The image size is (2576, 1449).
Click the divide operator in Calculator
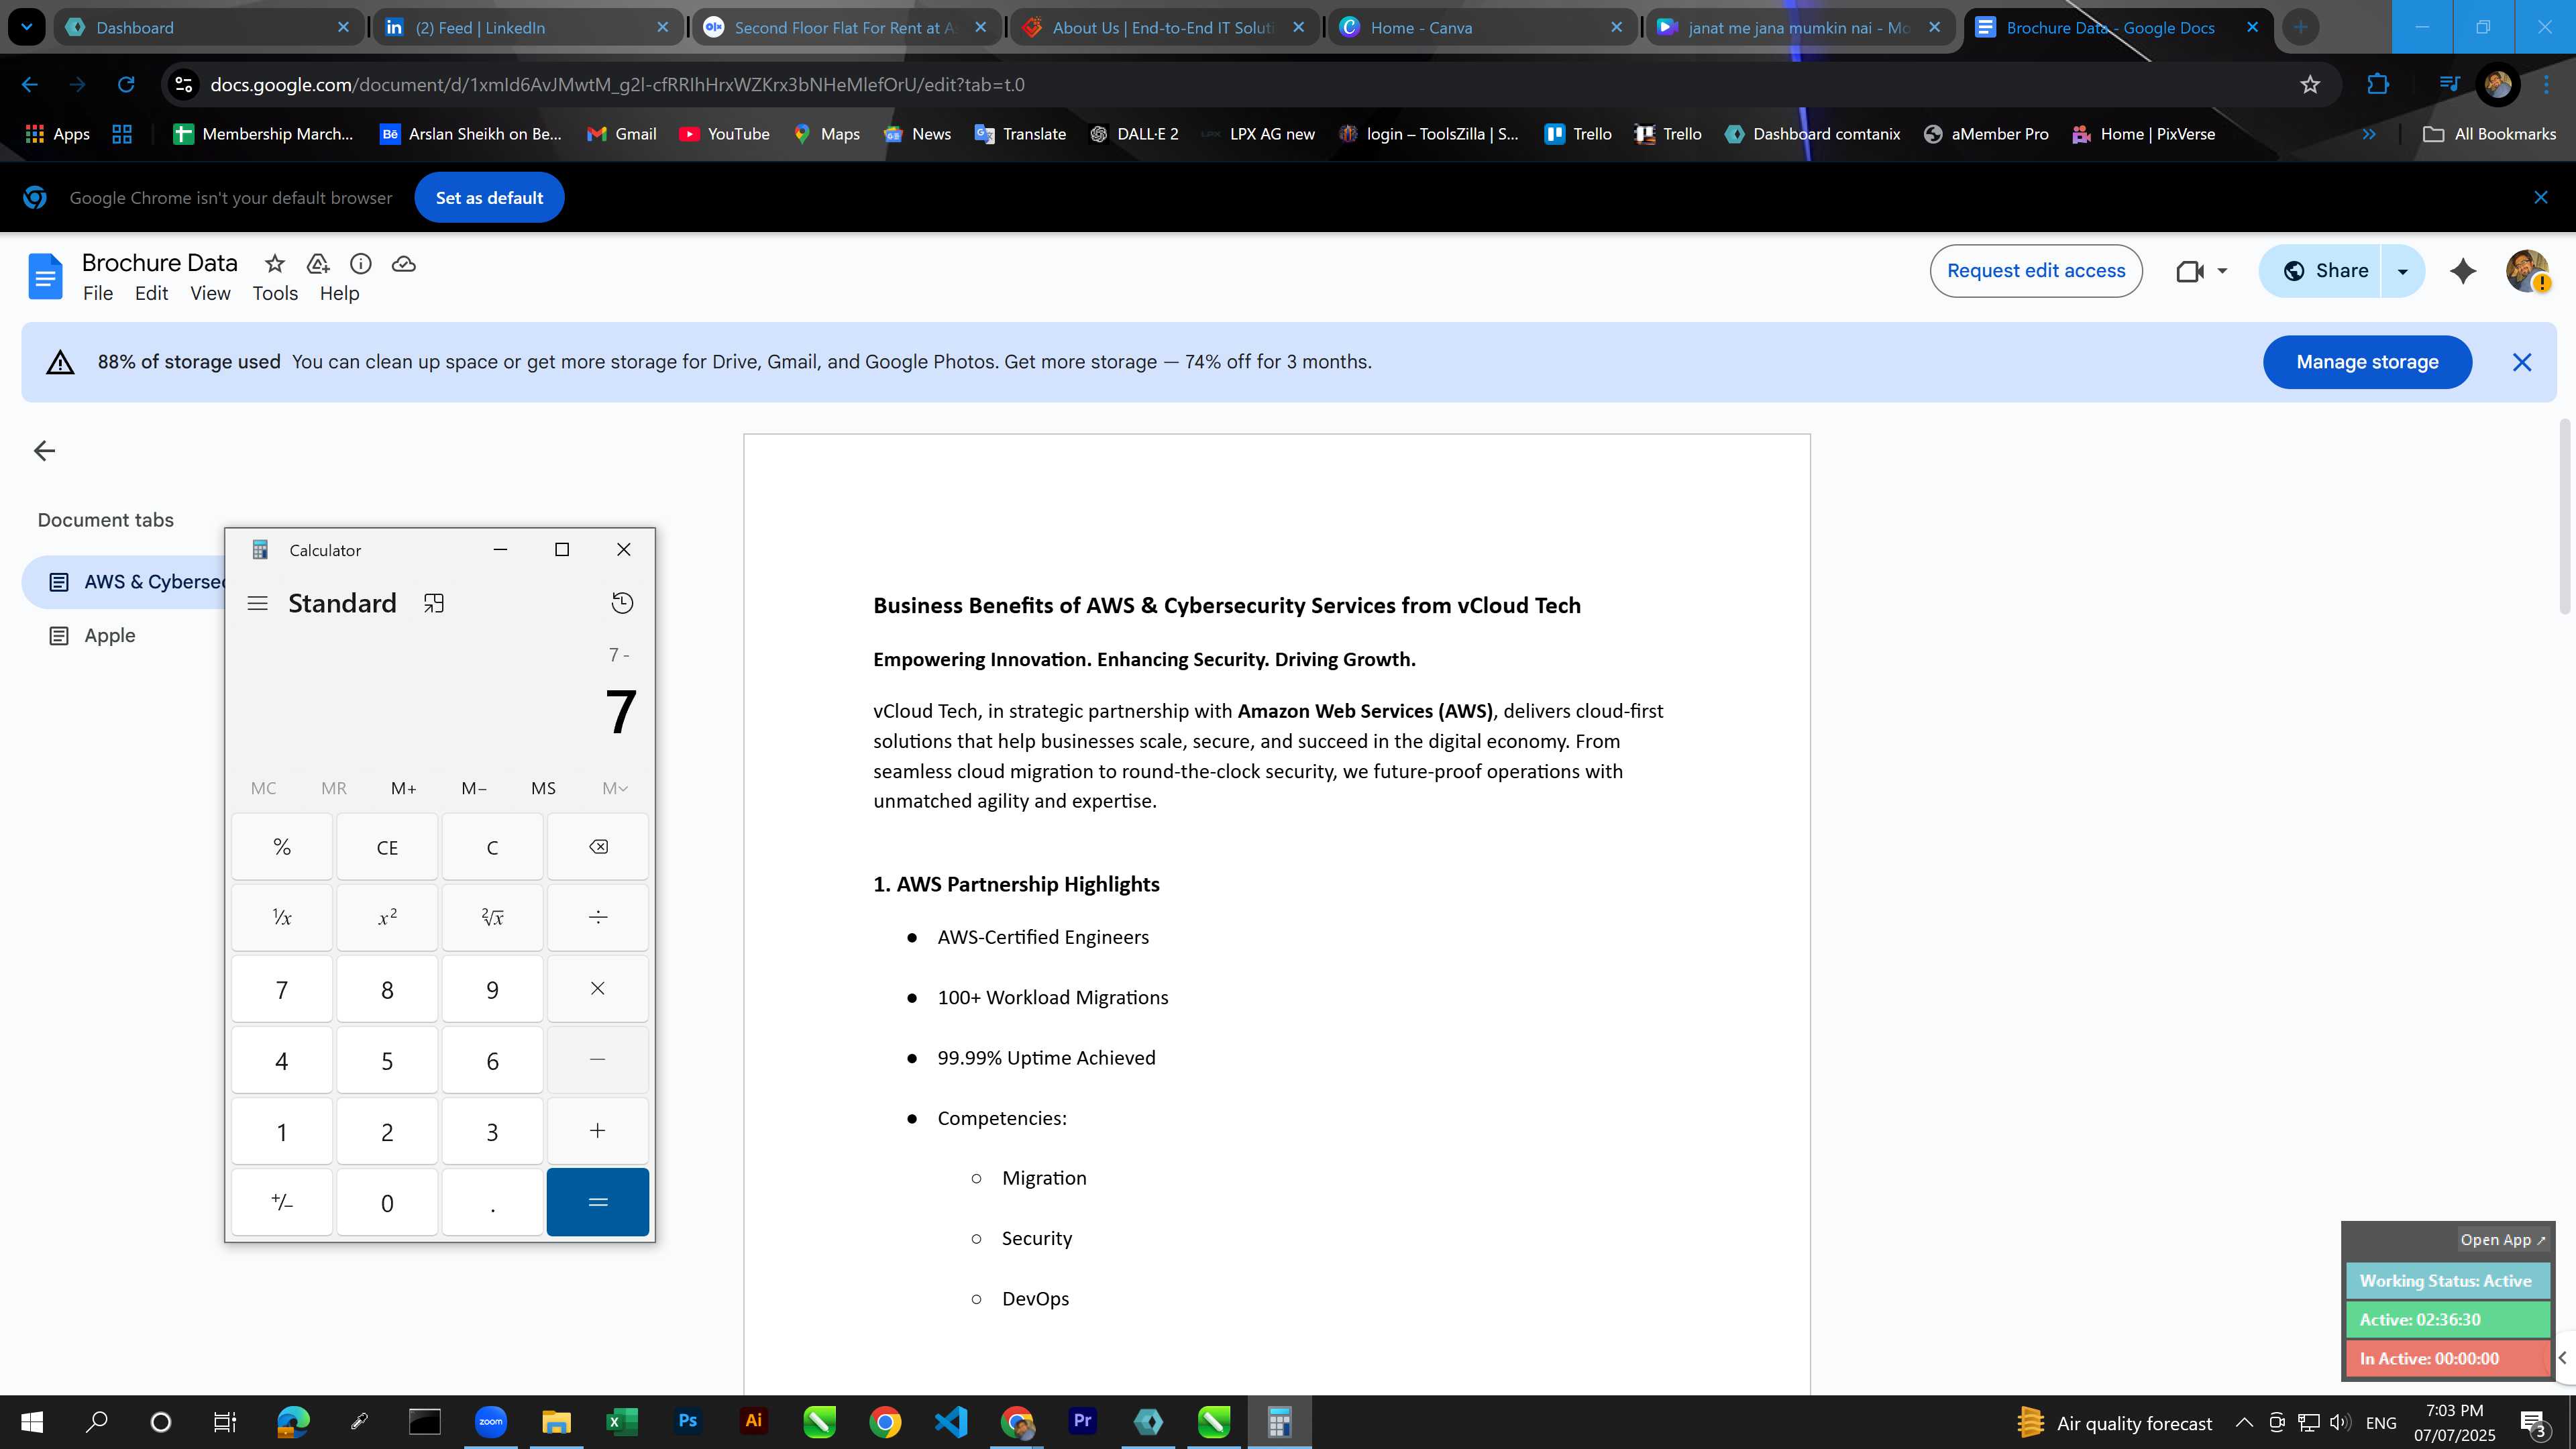click(598, 917)
